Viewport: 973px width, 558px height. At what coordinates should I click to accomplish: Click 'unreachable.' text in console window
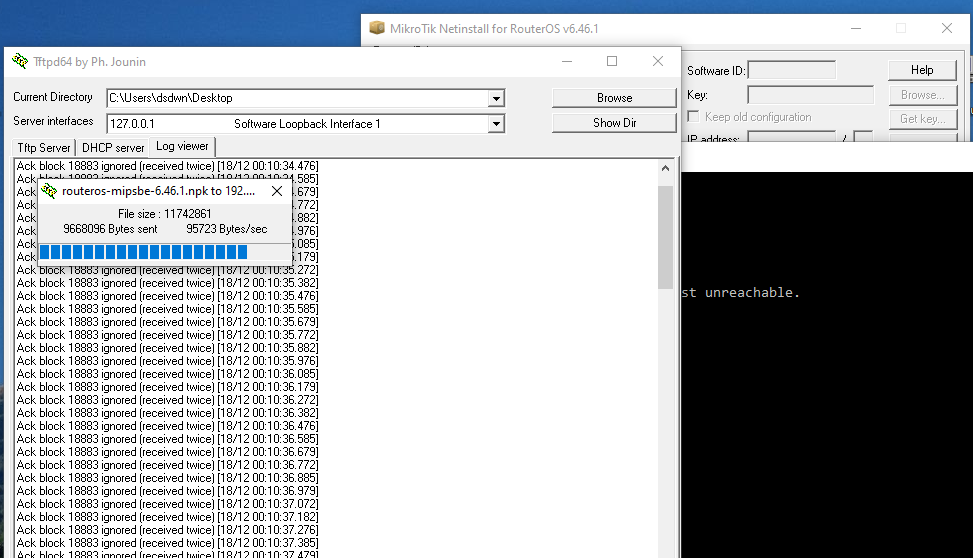tap(752, 292)
